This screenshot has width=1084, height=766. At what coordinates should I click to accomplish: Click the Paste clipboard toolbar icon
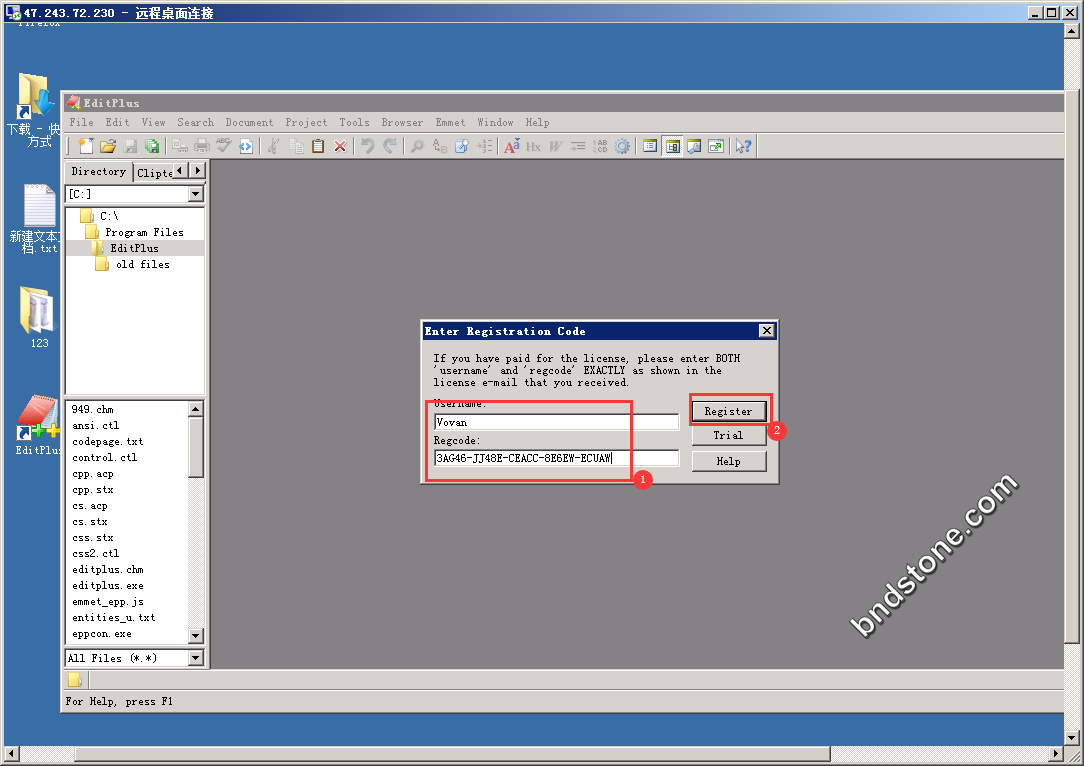click(318, 146)
